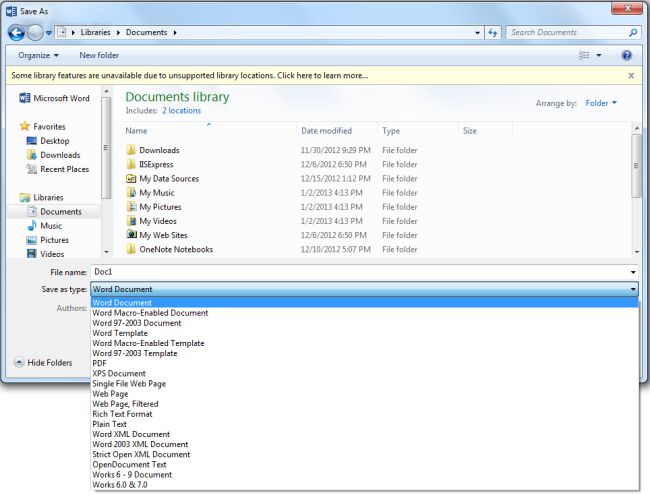650x495 pixels.
Task: Select Favorites in navigation pane
Action: coord(43,126)
